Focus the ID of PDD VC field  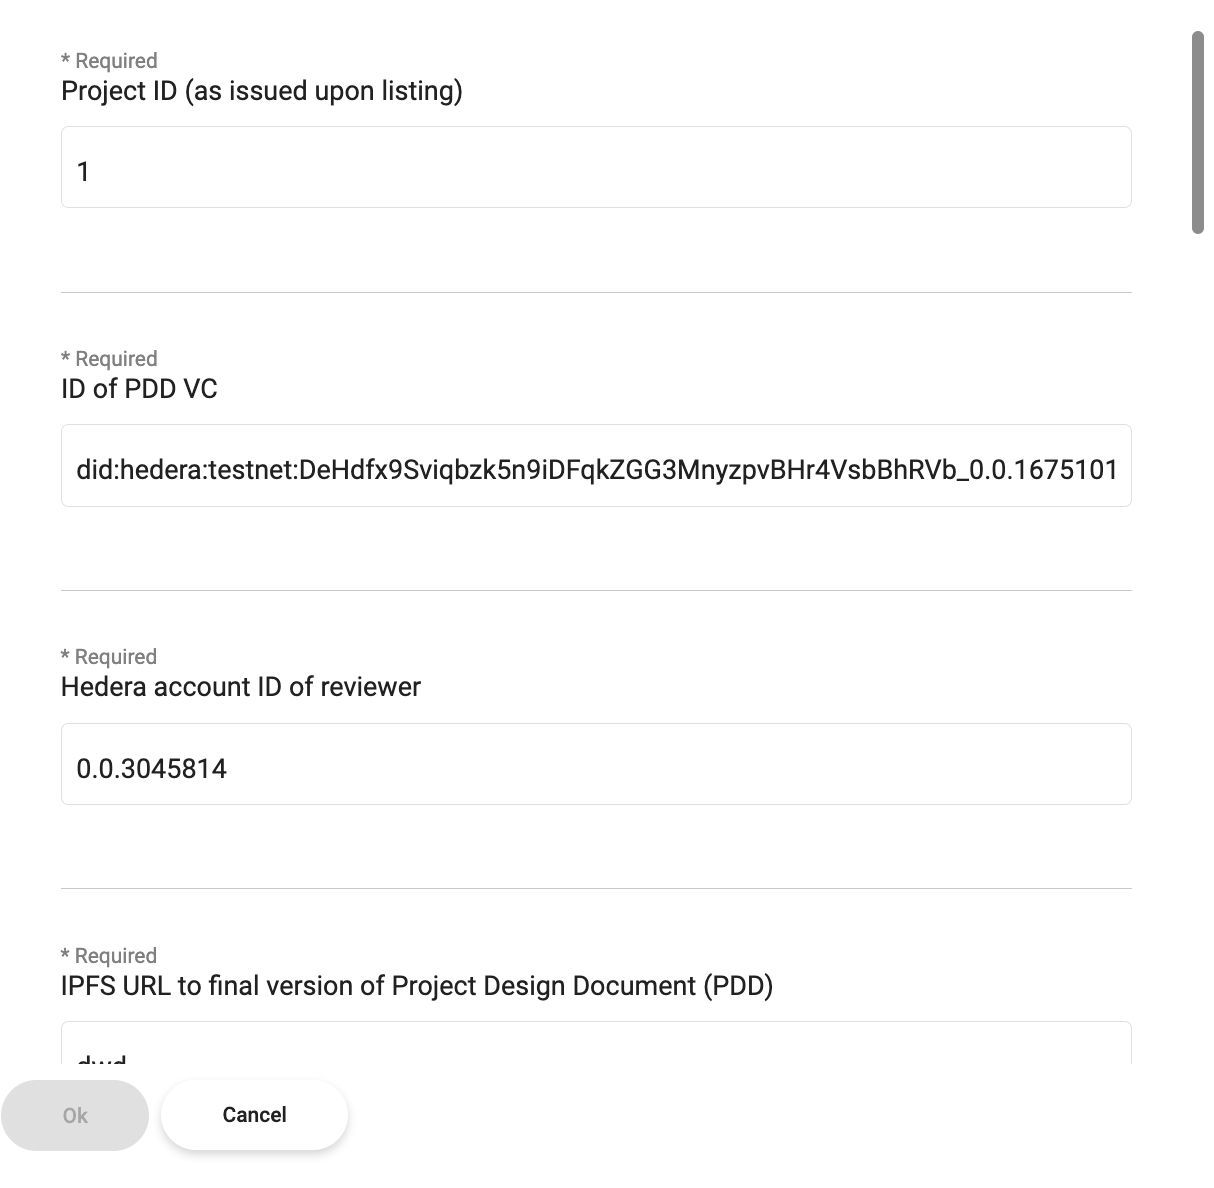[x=596, y=466]
